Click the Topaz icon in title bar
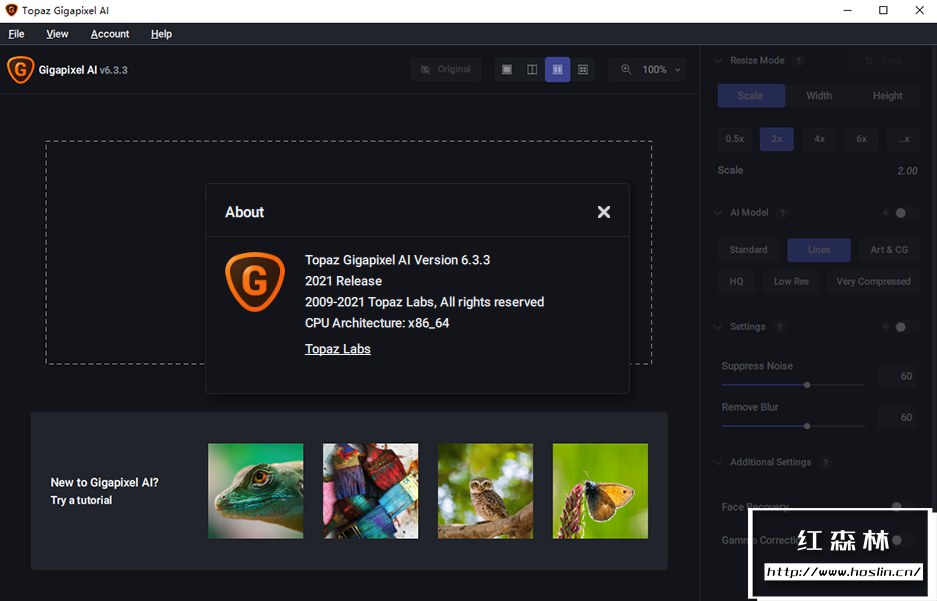Screen dimensions: 937x601 click(x=11, y=10)
